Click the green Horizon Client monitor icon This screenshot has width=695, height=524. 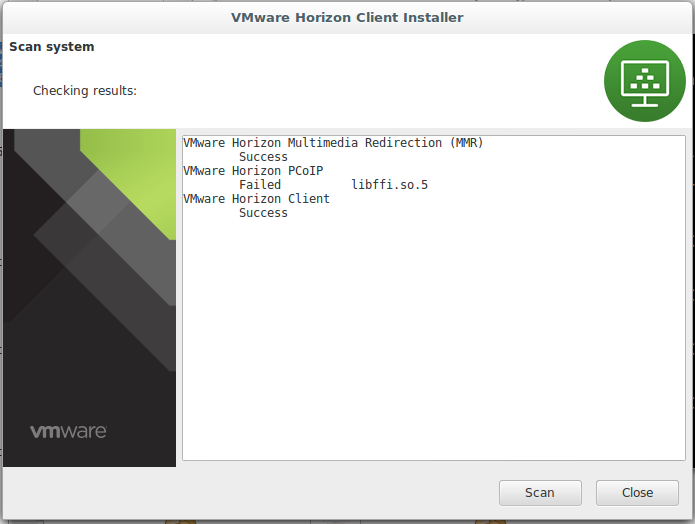click(644, 81)
